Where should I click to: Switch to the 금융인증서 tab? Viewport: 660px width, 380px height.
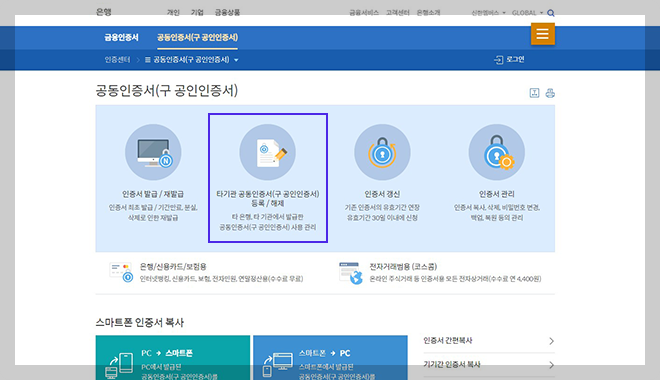click(x=121, y=37)
